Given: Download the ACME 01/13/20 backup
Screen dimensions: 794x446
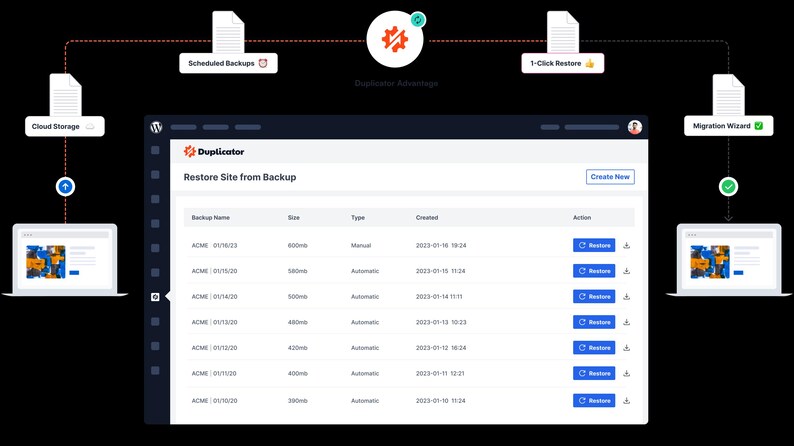Looking at the screenshot, I should tap(626, 322).
